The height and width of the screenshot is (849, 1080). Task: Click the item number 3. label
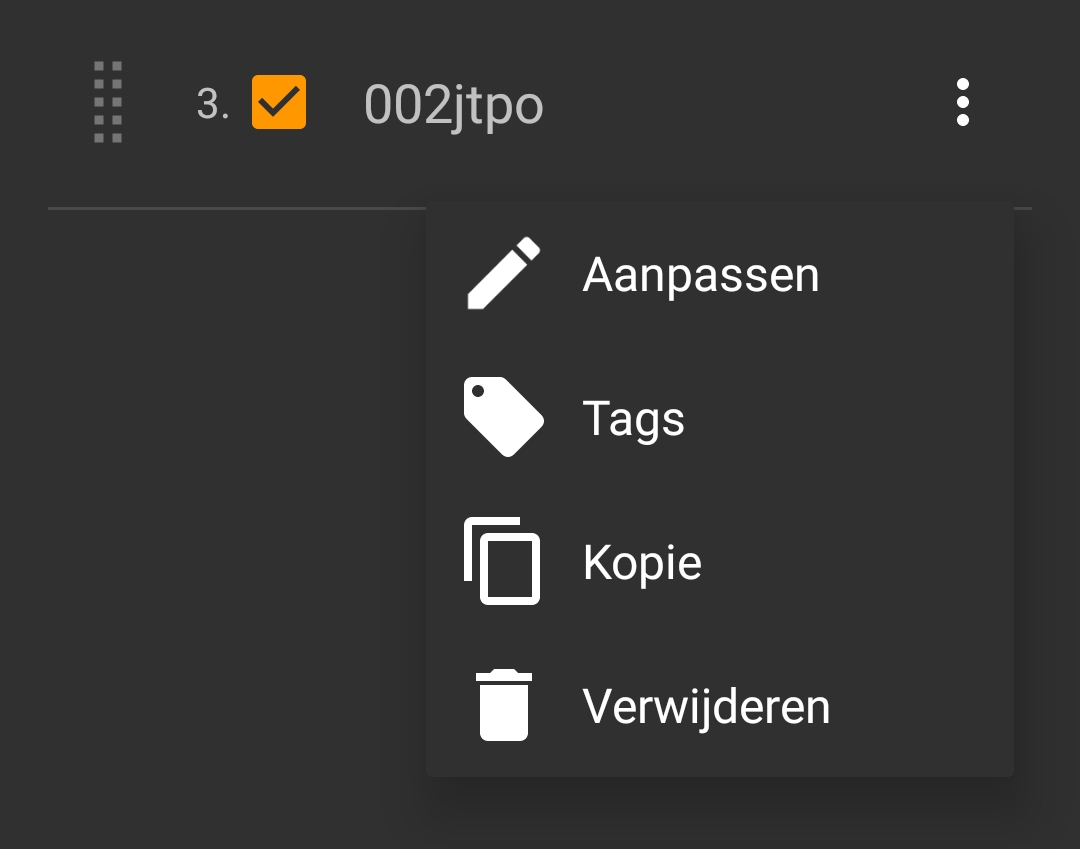click(213, 104)
